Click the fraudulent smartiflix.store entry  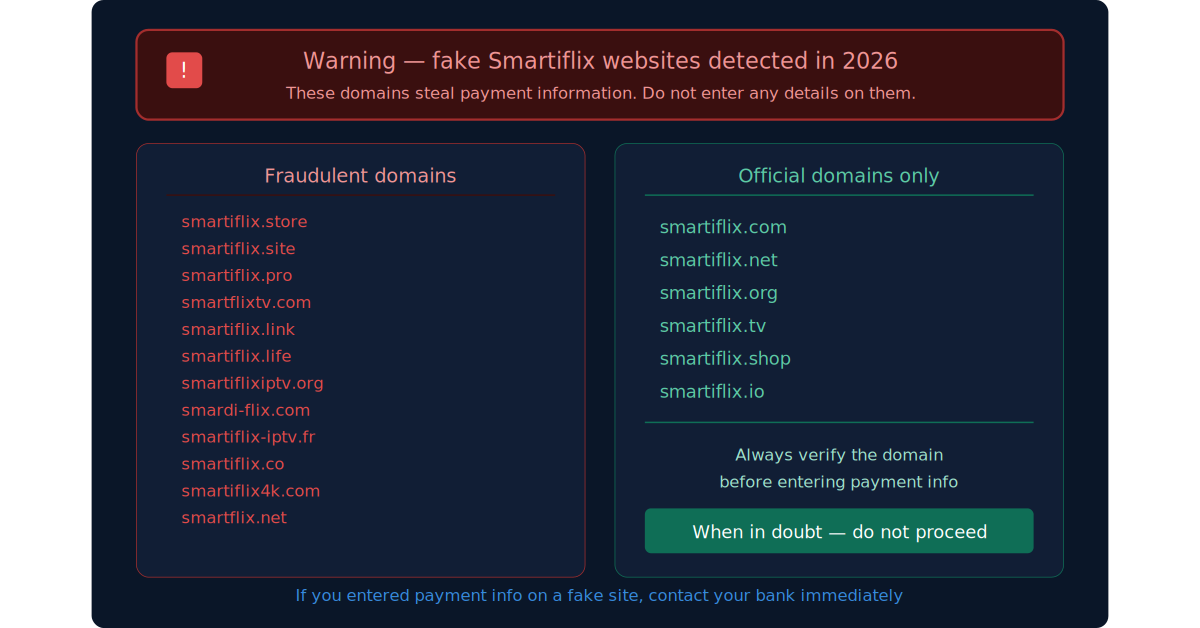244,221
